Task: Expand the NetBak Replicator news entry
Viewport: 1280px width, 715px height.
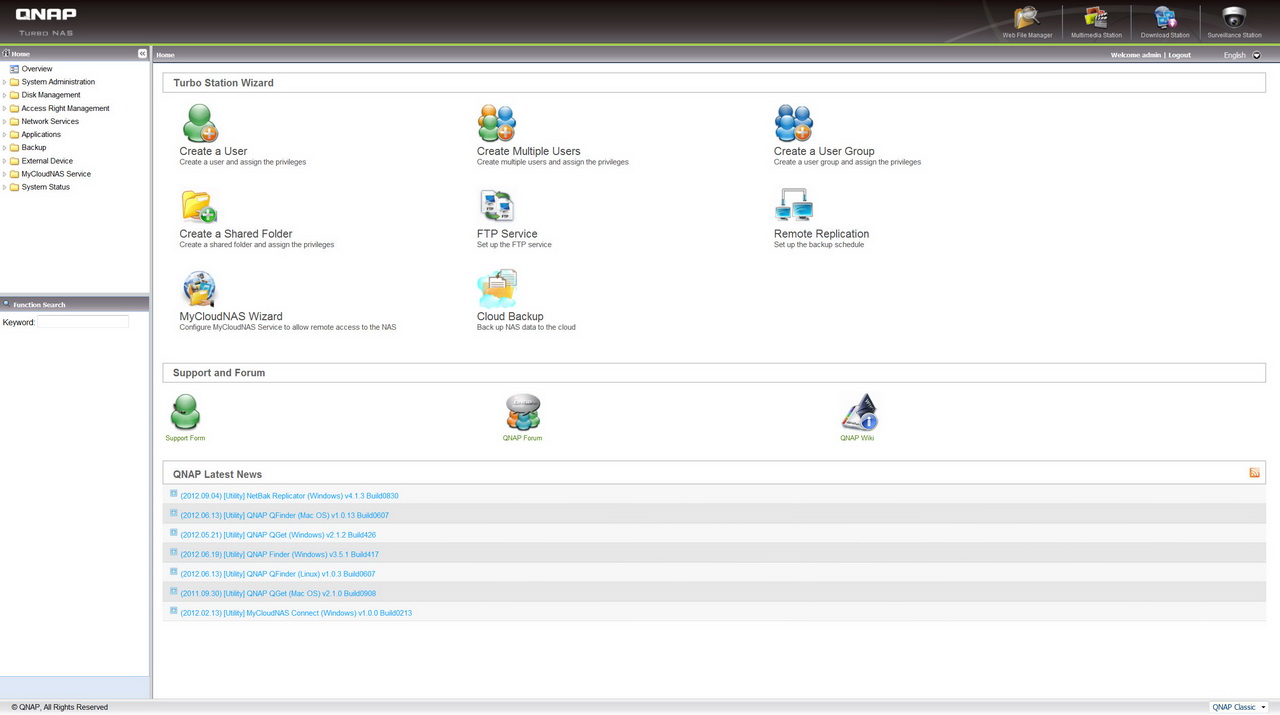Action: [x=174, y=493]
